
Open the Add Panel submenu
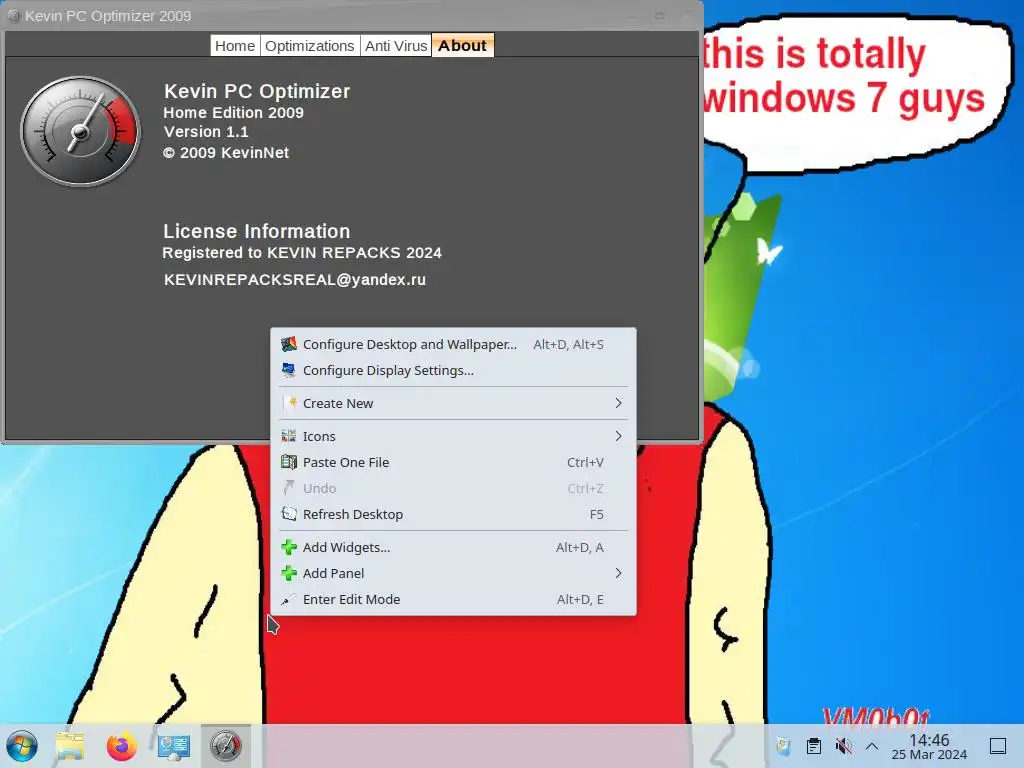[x=453, y=573]
